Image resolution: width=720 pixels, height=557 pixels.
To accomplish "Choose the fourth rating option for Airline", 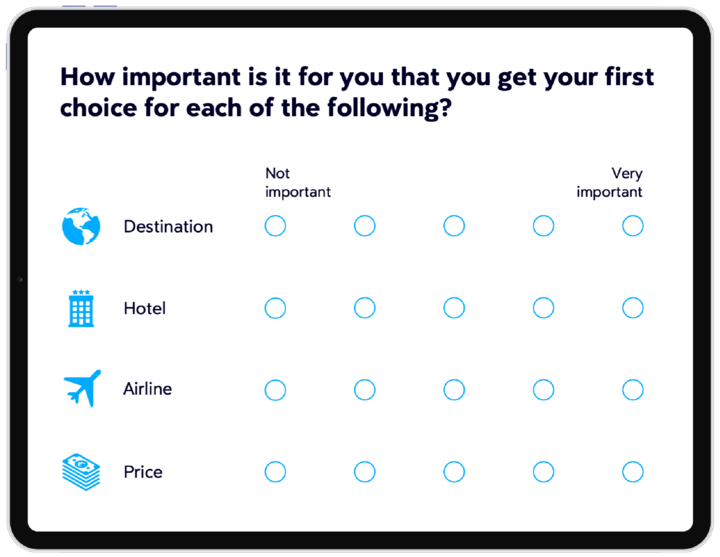I will tap(543, 389).
